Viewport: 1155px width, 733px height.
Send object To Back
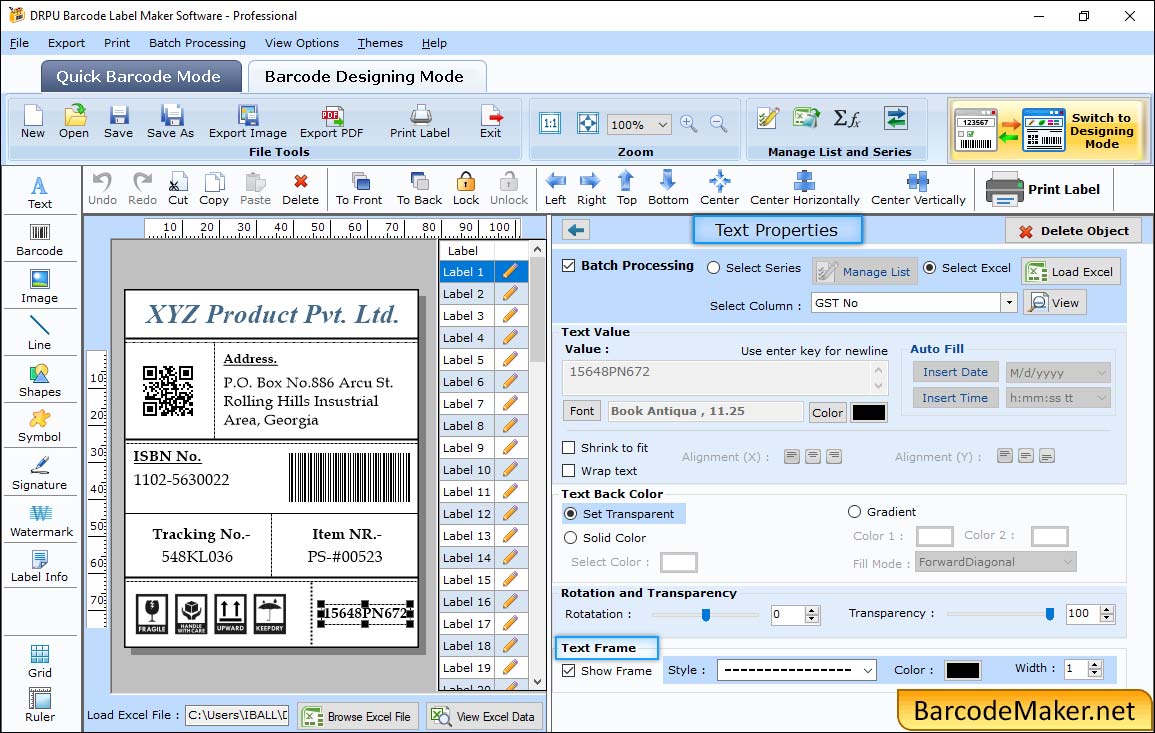419,189
